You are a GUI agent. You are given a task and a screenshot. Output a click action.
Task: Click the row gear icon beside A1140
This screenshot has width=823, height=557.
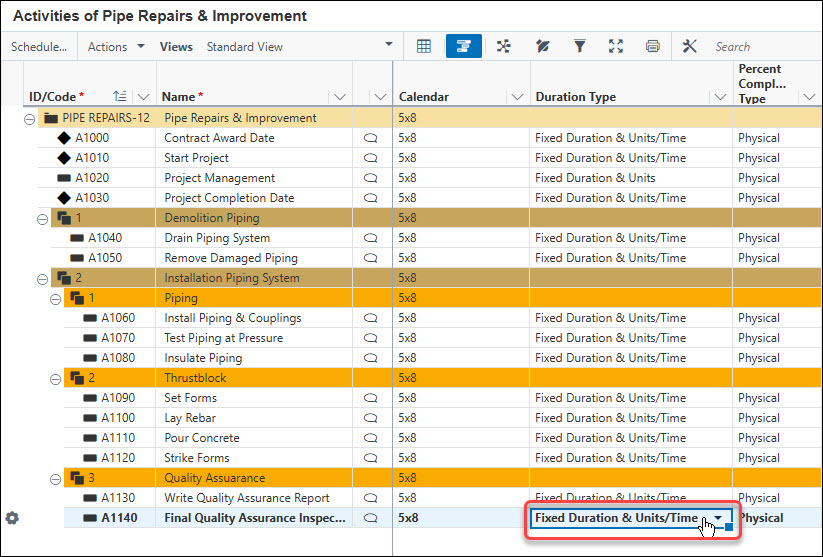tap(12, 518)
